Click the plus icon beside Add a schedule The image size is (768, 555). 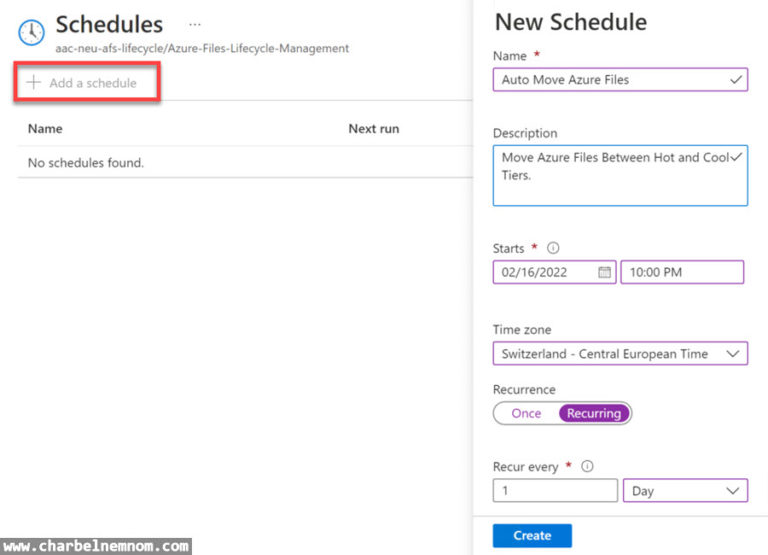click(x=33, y=82)
